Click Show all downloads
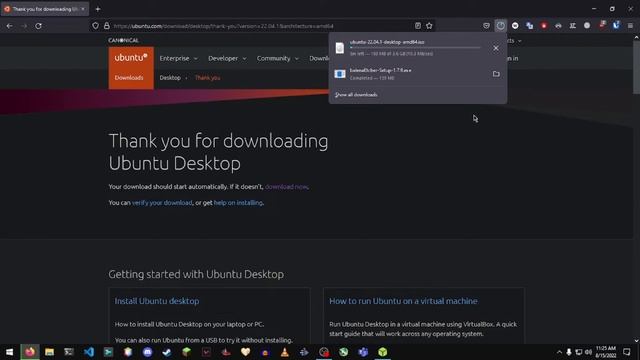The width and height of the screenshot is (640, 360). (356, 95)
